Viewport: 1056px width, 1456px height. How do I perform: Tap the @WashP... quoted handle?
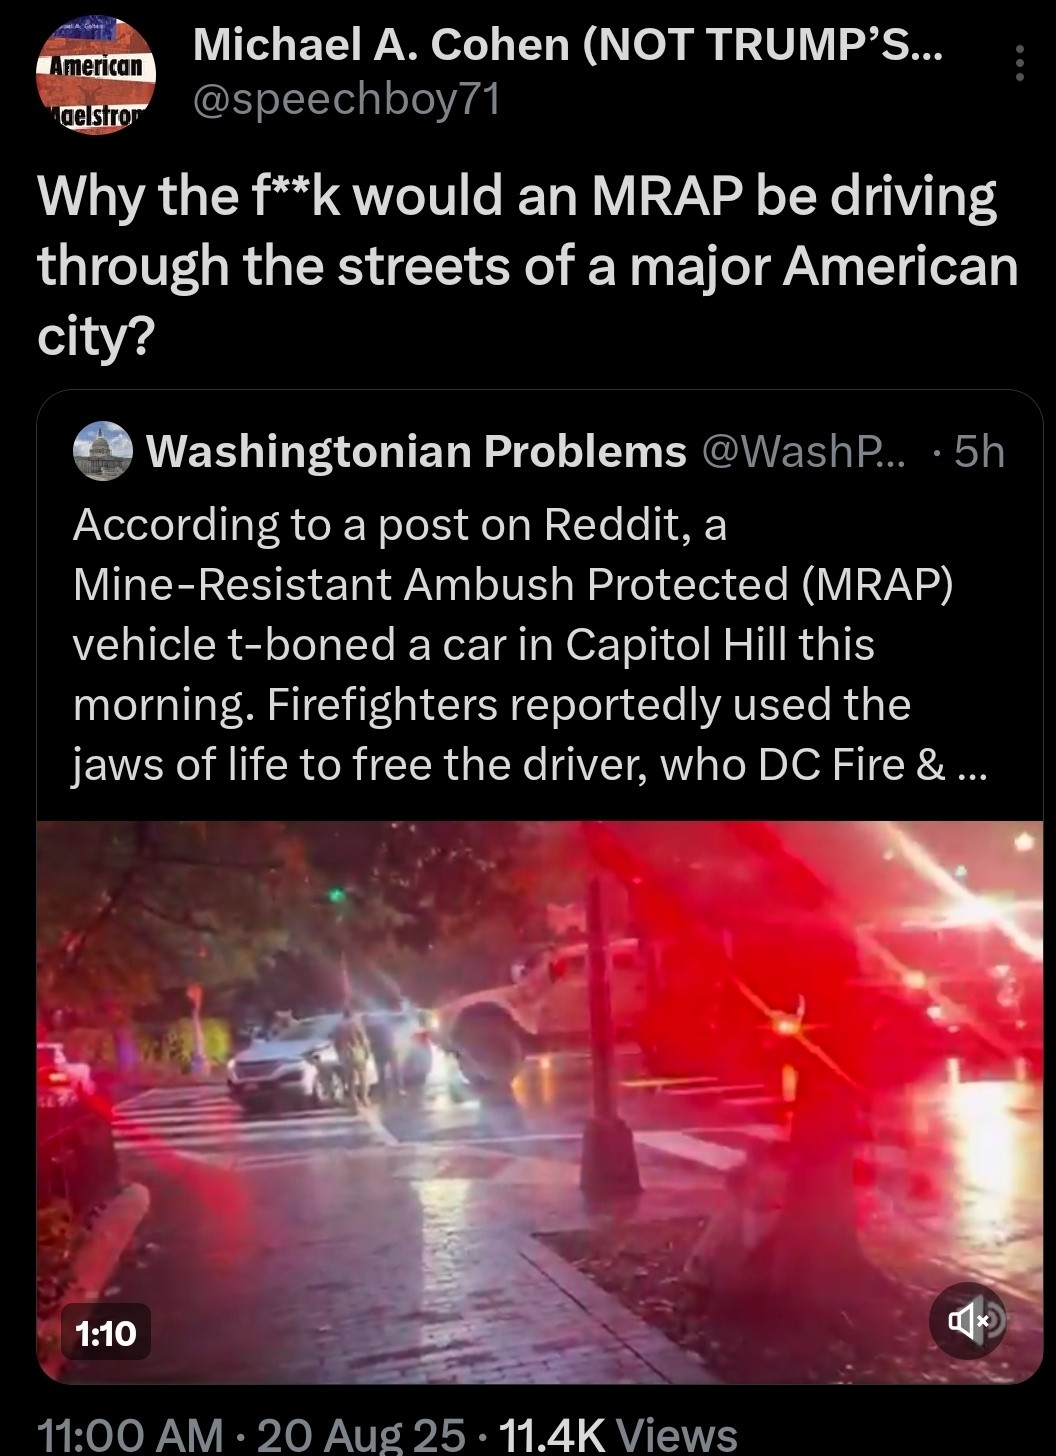(x=804, y=452)
